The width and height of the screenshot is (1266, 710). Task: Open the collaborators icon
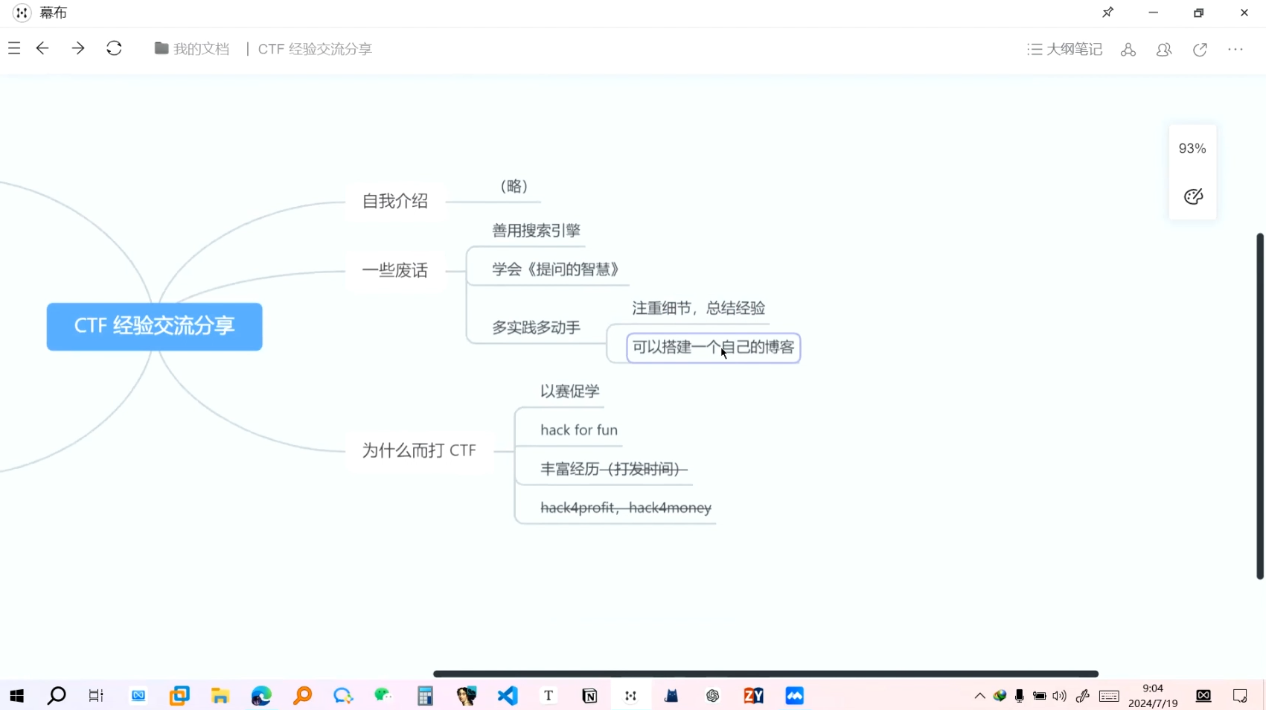(x=1164, y=49)
